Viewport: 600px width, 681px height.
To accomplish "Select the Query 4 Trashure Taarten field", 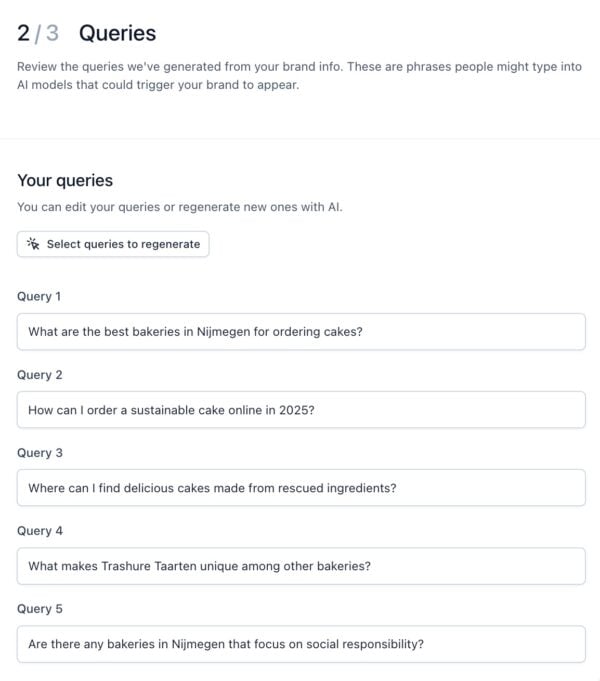I will coord(300,566).
